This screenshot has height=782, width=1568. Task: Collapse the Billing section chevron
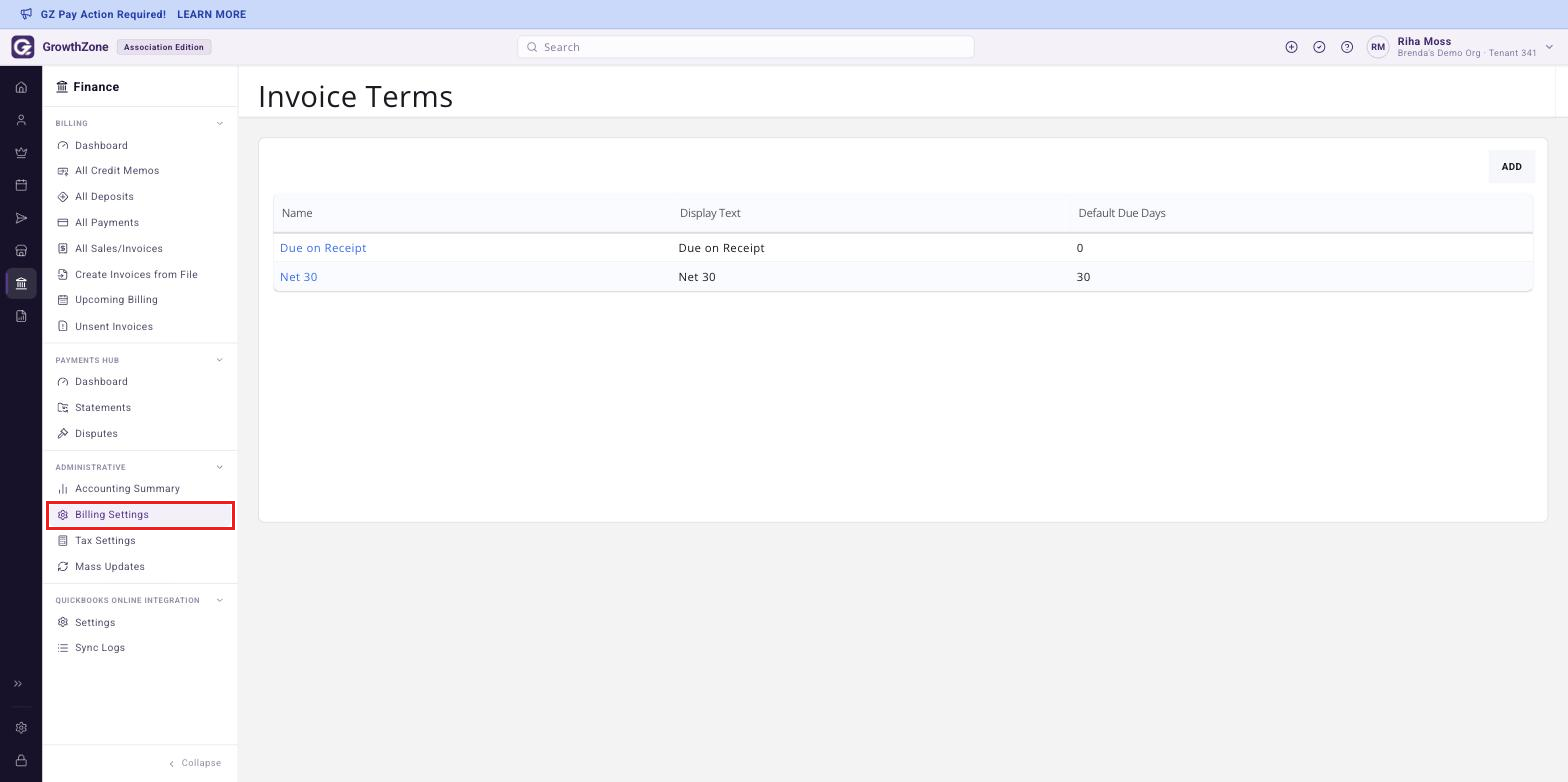(220, 124)
